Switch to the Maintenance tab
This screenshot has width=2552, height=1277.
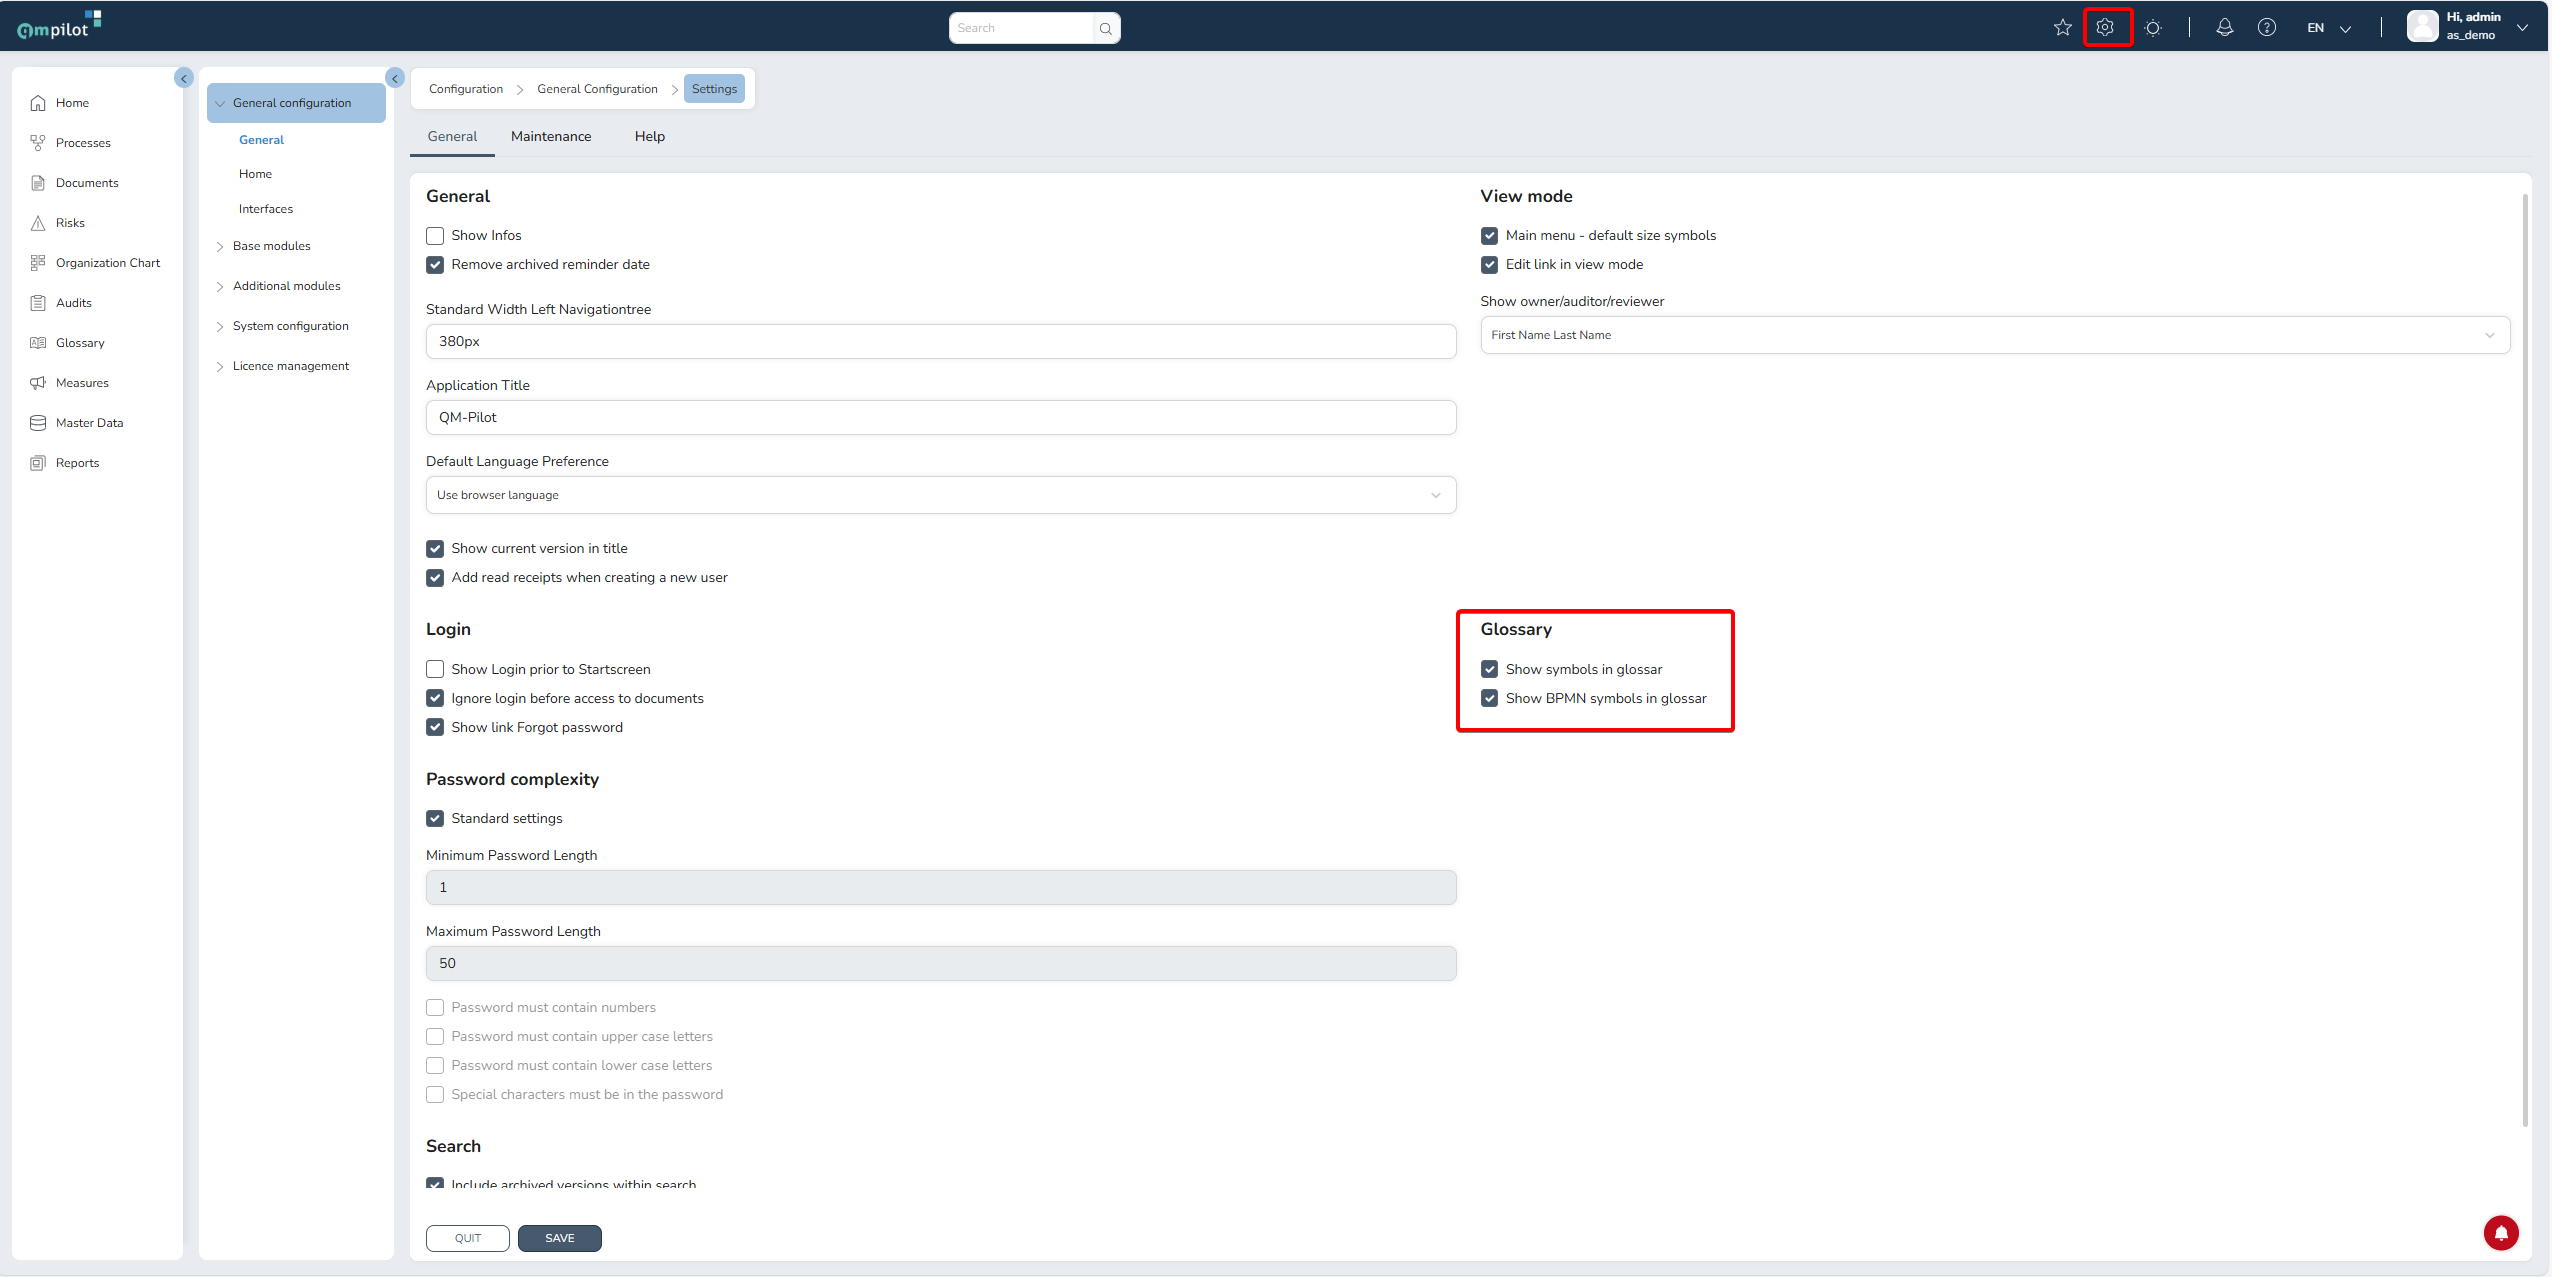[551, 137]
